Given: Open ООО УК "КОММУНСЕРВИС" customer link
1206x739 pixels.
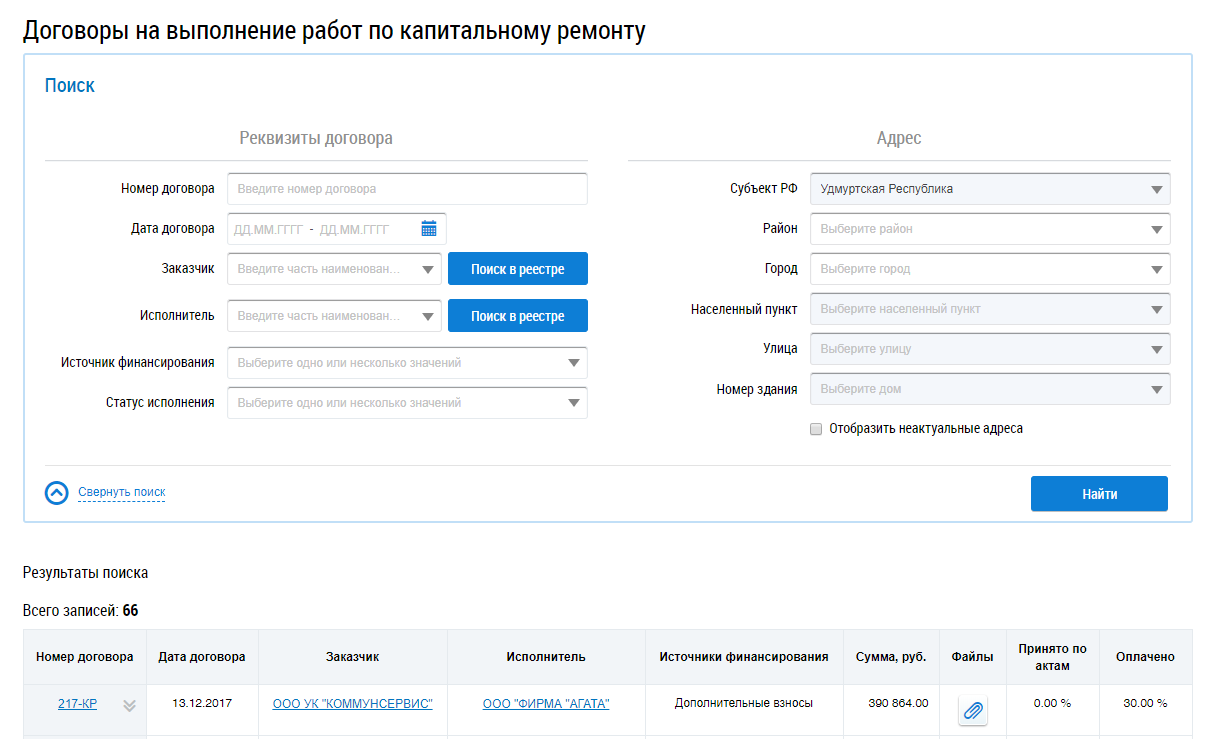Looking at the screenshot, I should click(x=352, y=704).
